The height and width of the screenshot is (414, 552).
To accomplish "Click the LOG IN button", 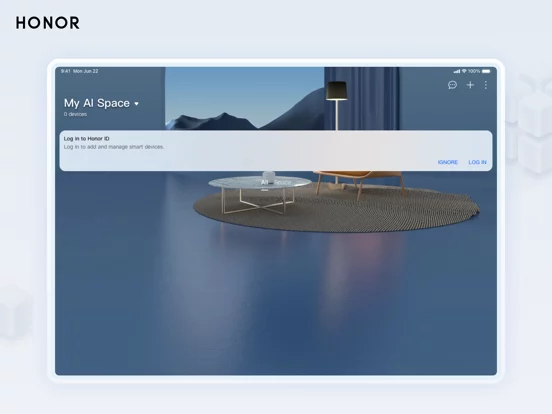I will pyautogui.click(x=477, y=162).
